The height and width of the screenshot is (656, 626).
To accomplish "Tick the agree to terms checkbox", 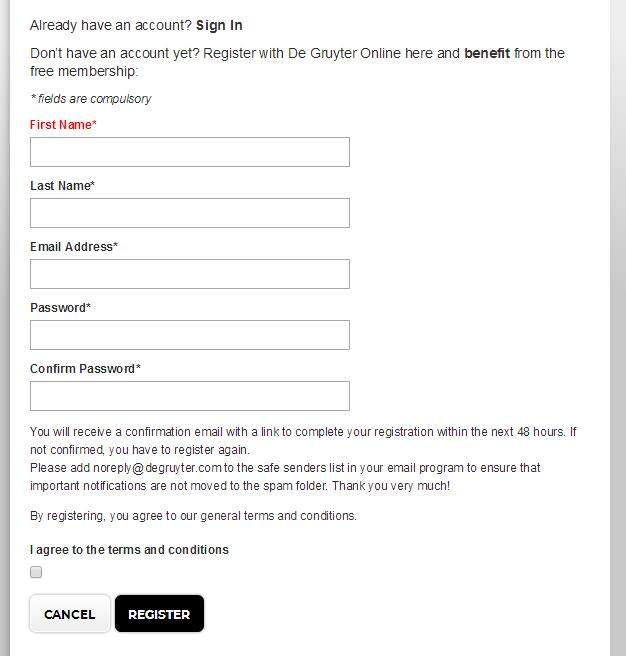I will coord(36,572).
